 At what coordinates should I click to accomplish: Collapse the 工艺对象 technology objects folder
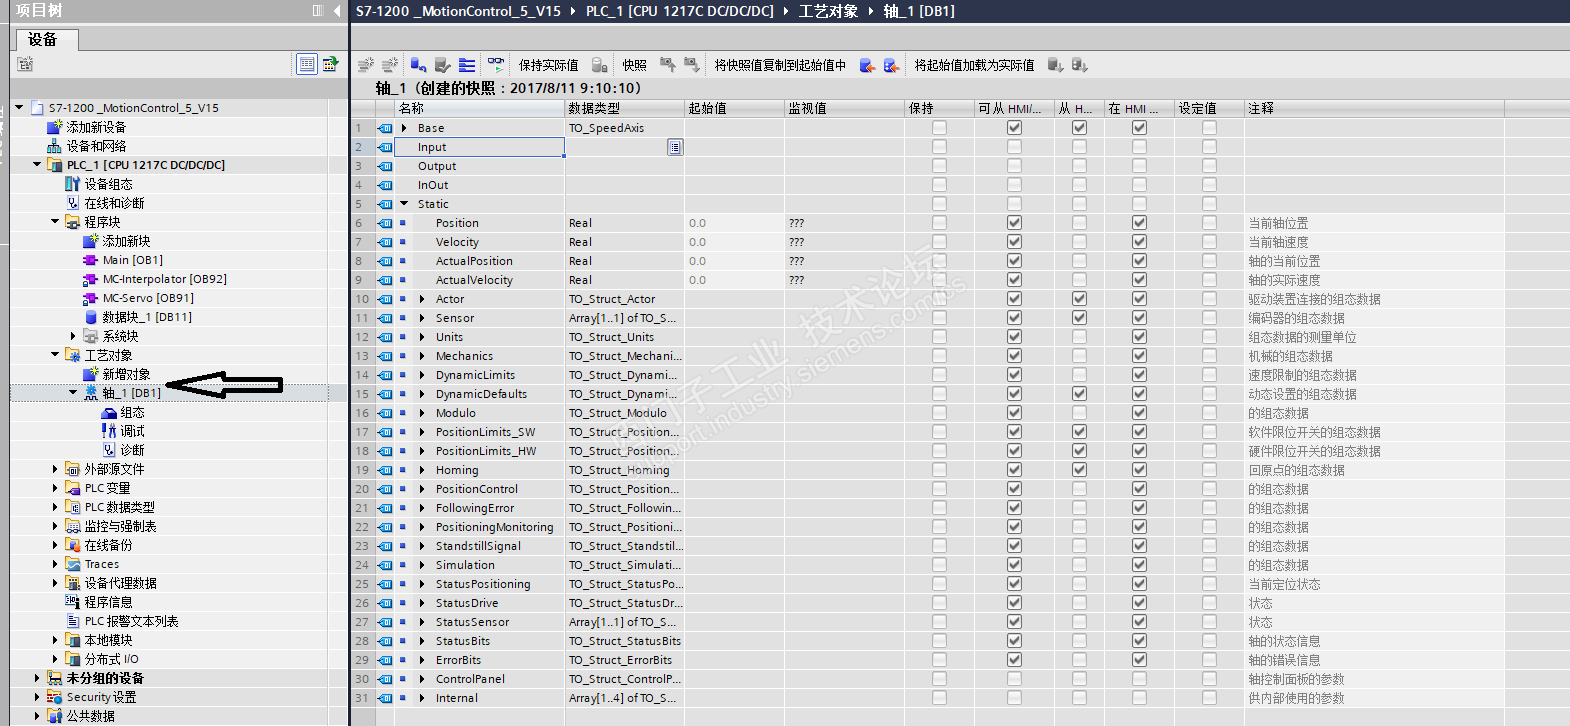pyautogui.click(x=55, y=354)
